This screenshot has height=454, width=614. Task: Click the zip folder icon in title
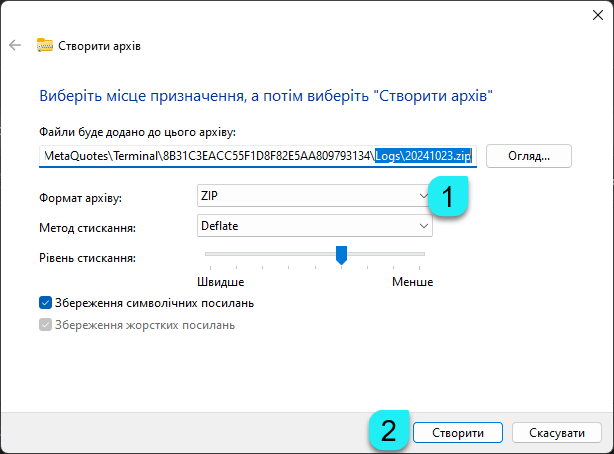point(45,45)
